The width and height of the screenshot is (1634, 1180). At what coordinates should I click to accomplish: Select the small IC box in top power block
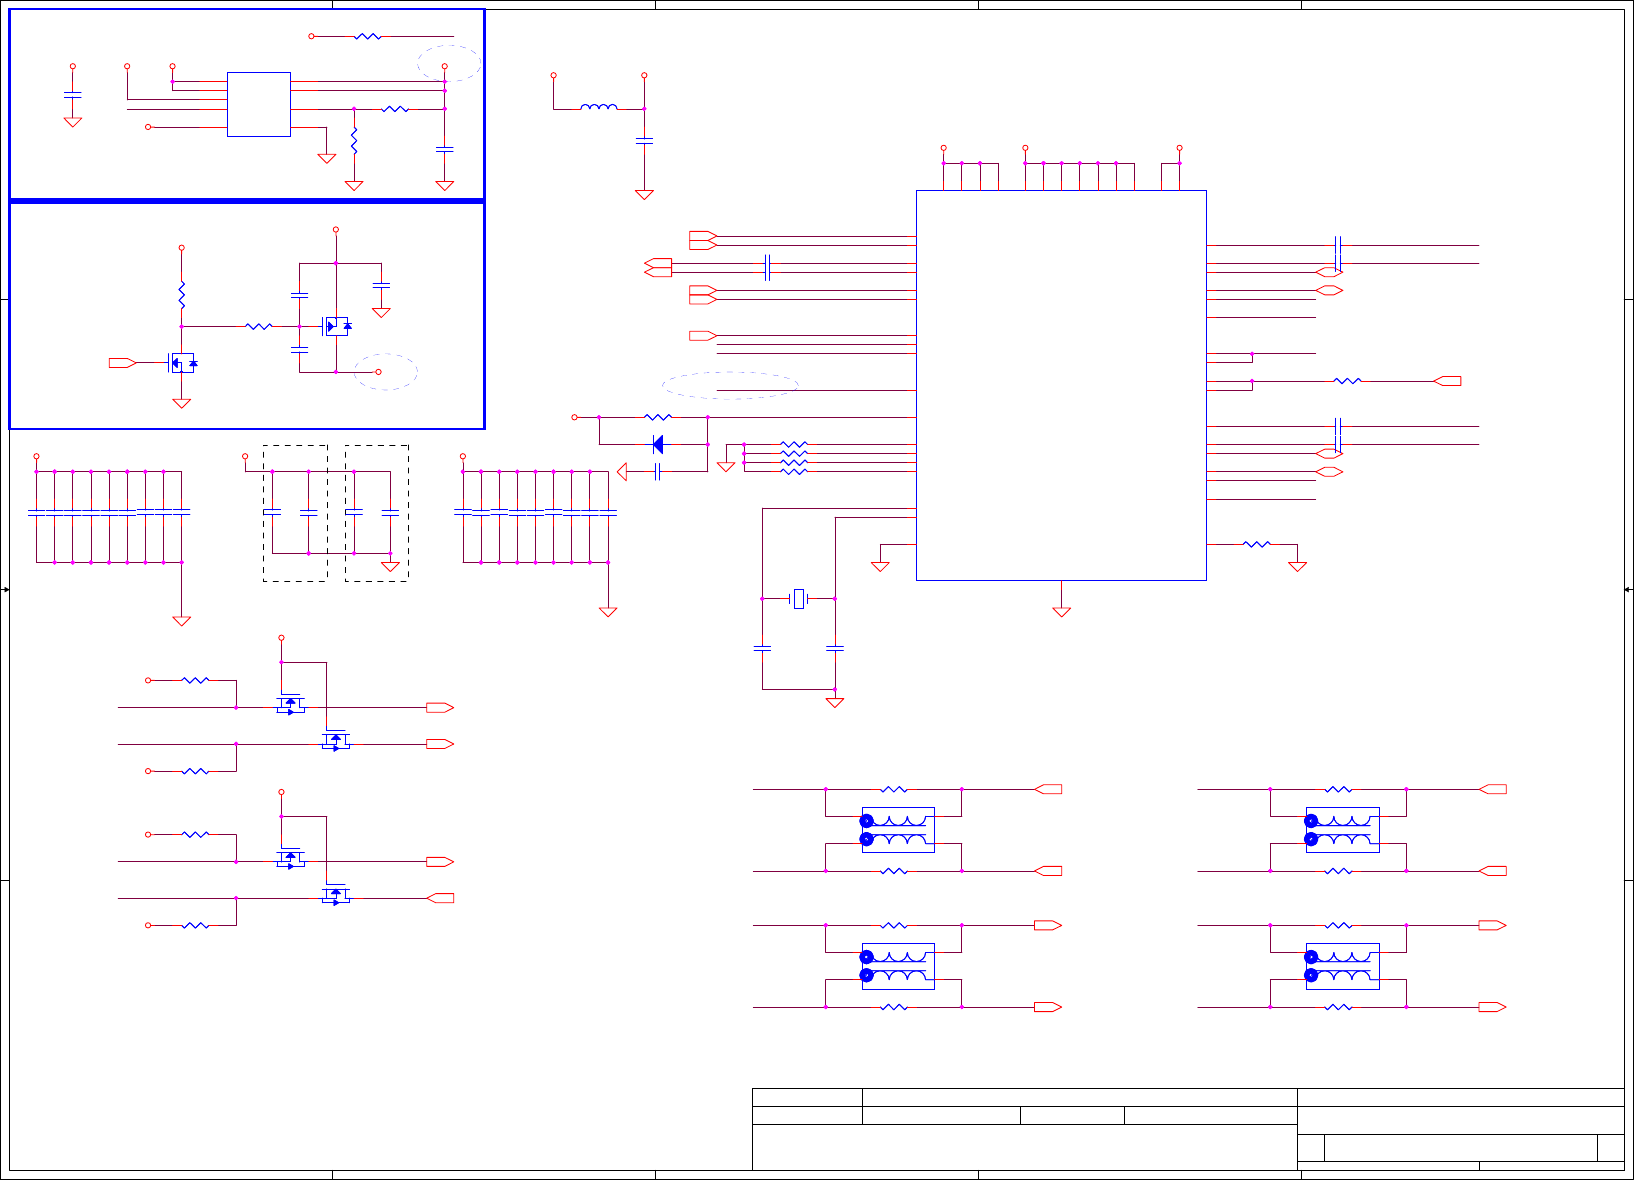pyautogui.click(x=259, y=104)
